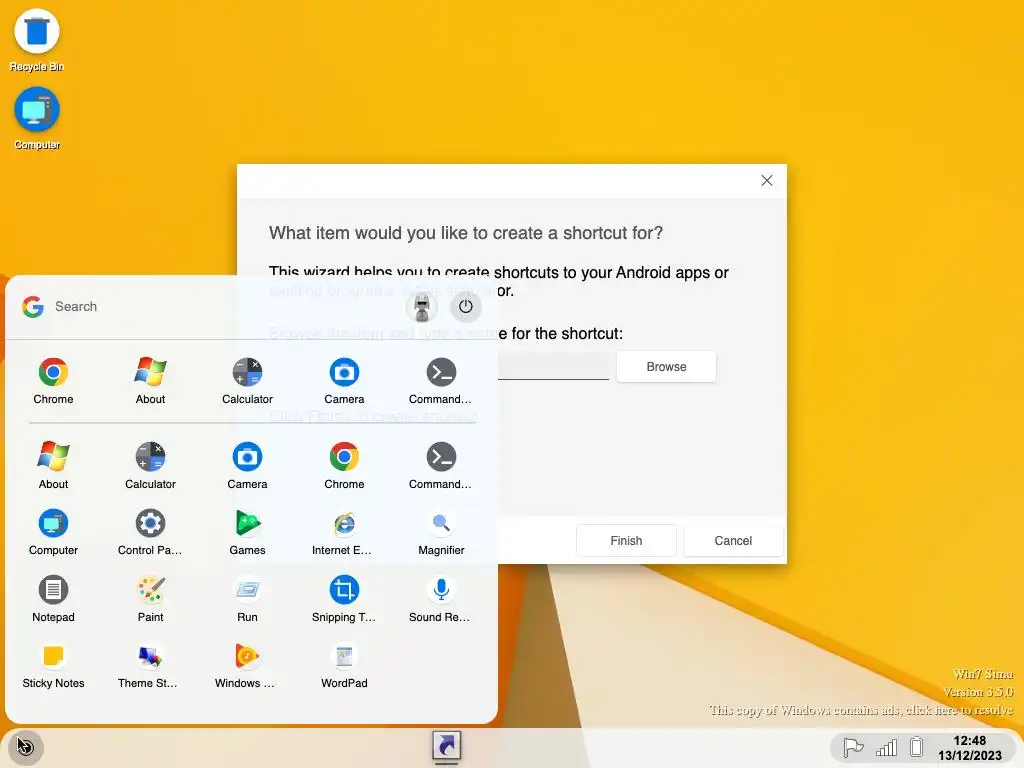Screen dimensions: 1024x768
Task: Open Control Panel app
Action: 150,532
